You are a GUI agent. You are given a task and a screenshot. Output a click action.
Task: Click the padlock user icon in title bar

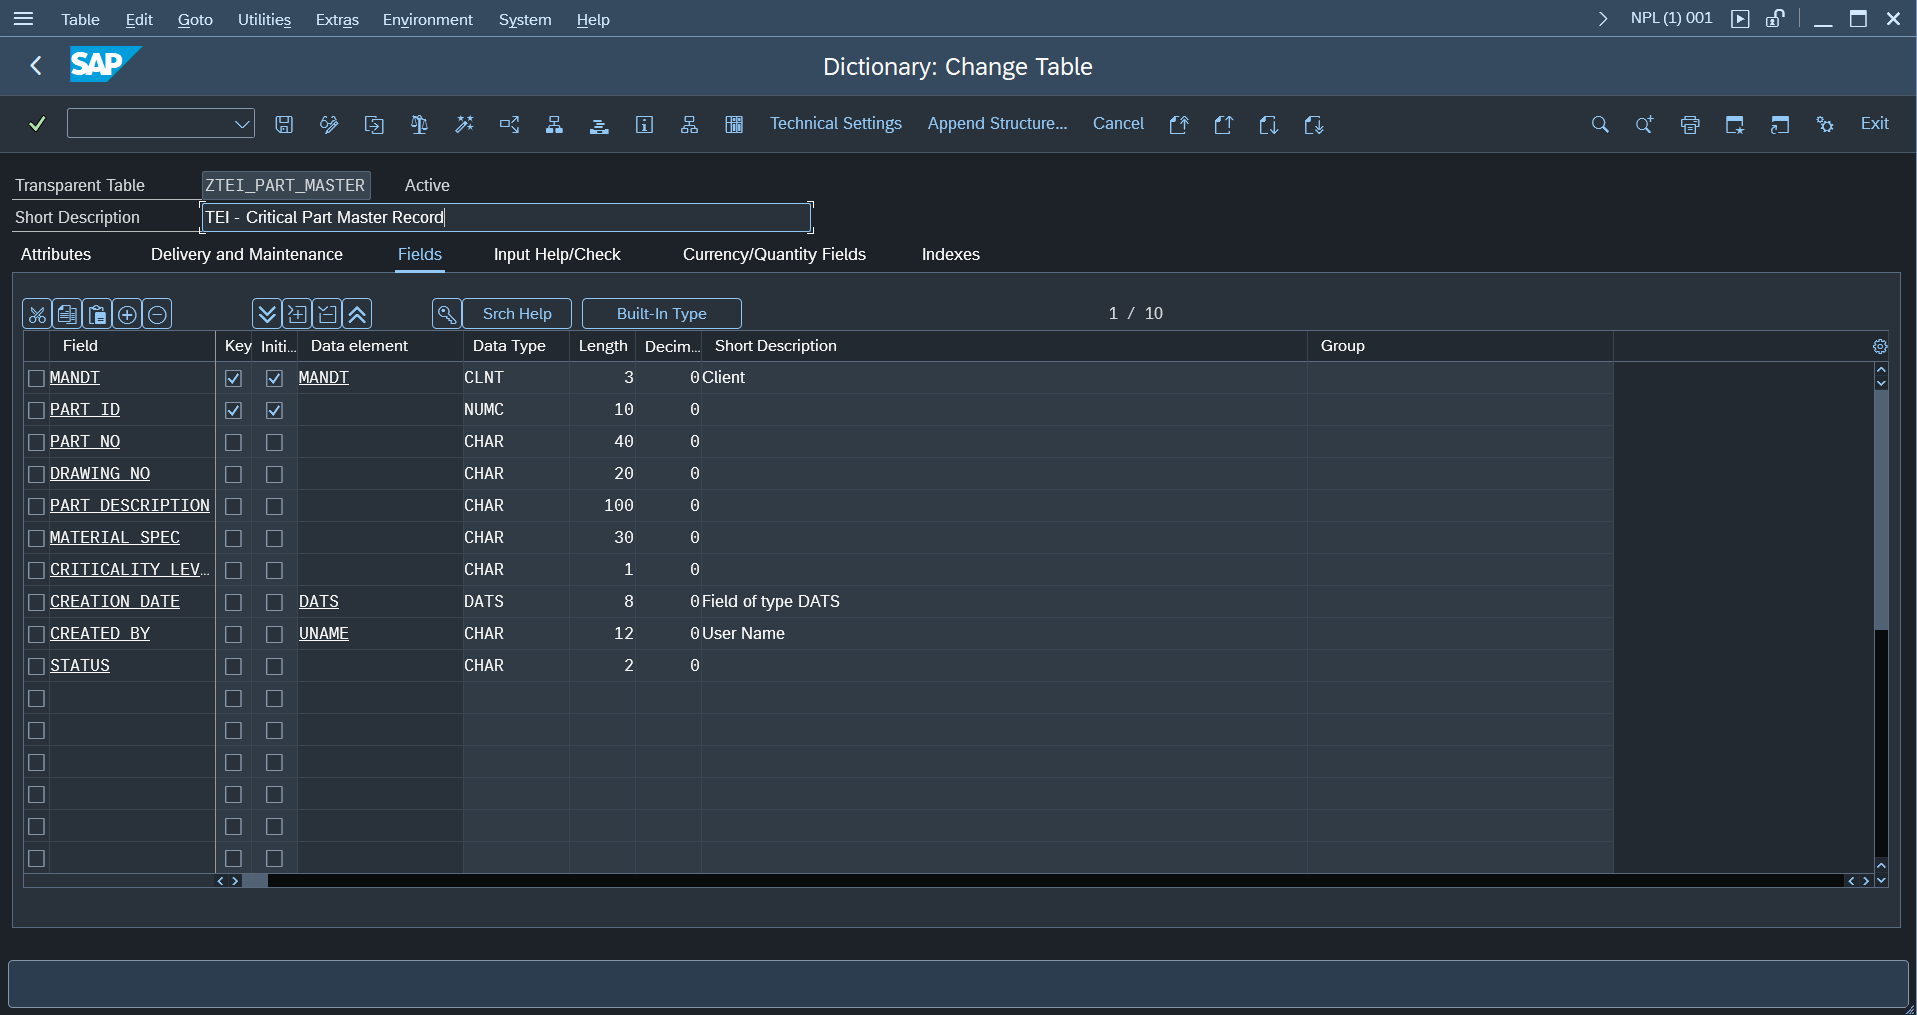tap(1775, 19)
